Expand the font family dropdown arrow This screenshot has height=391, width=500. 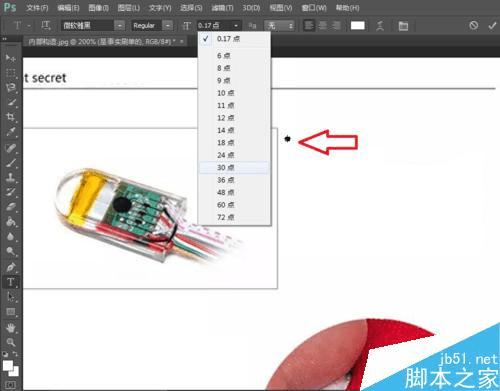[120, 25]
